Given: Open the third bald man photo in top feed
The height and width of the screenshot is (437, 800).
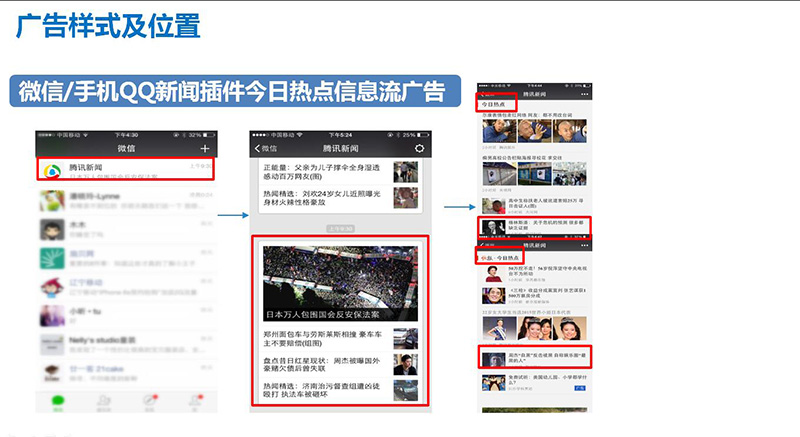Looking at the screenshot, I should click(x=569, y=131).
